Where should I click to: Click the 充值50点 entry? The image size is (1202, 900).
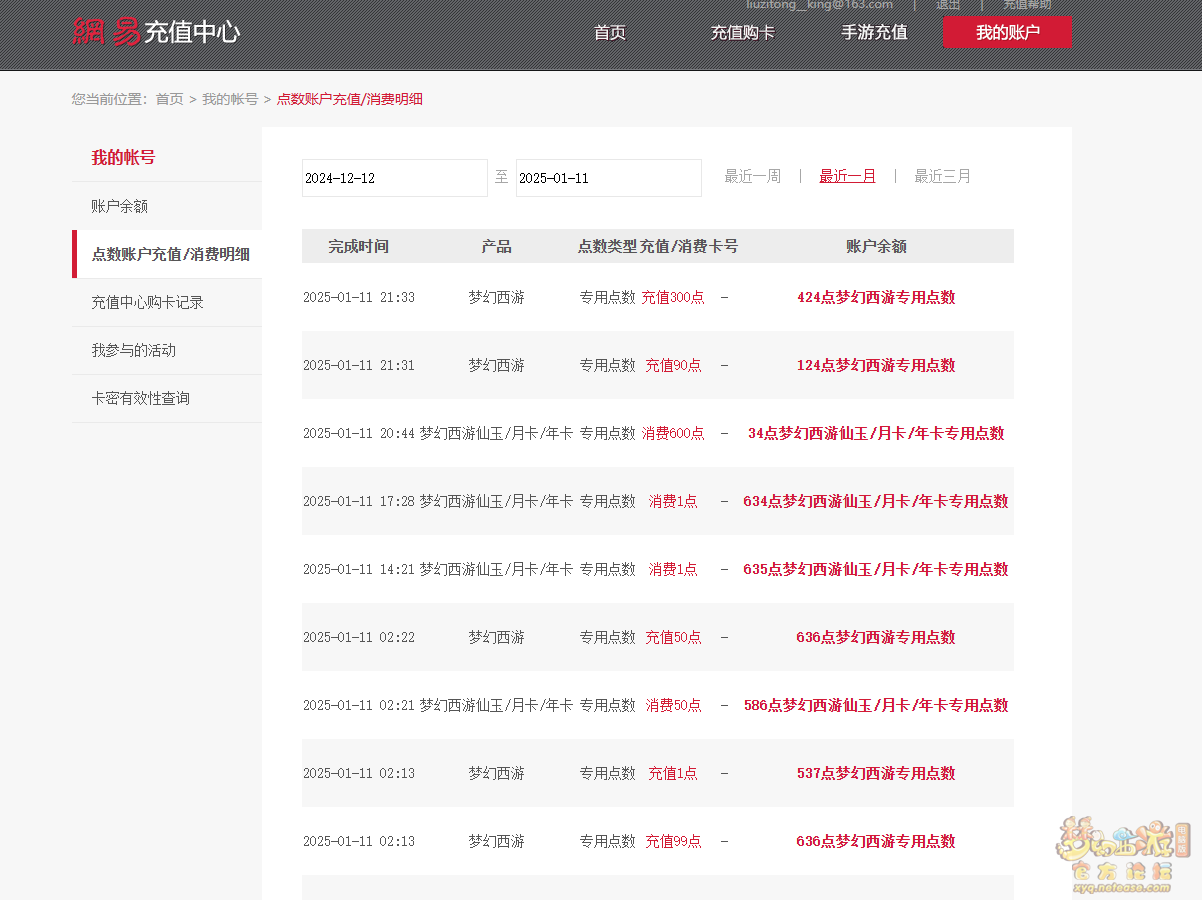673,637
